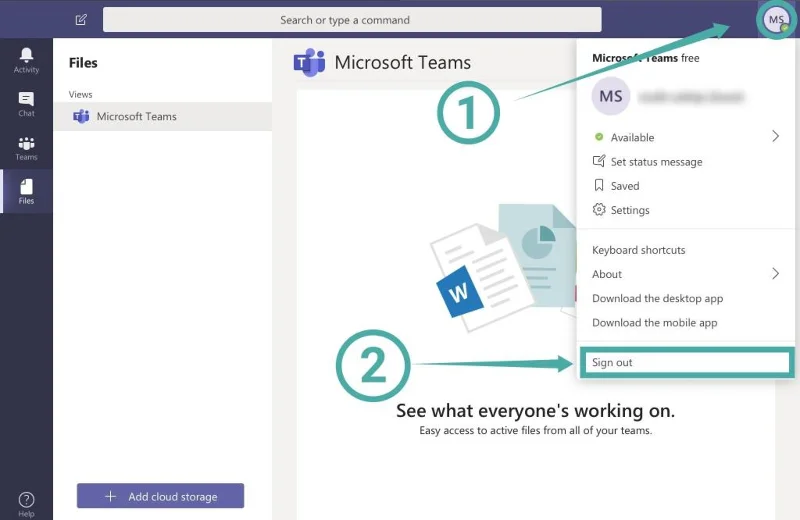800x520 pixels.
Task: Click the plus icon on Add cloud storage
Action: coord(110,496)
